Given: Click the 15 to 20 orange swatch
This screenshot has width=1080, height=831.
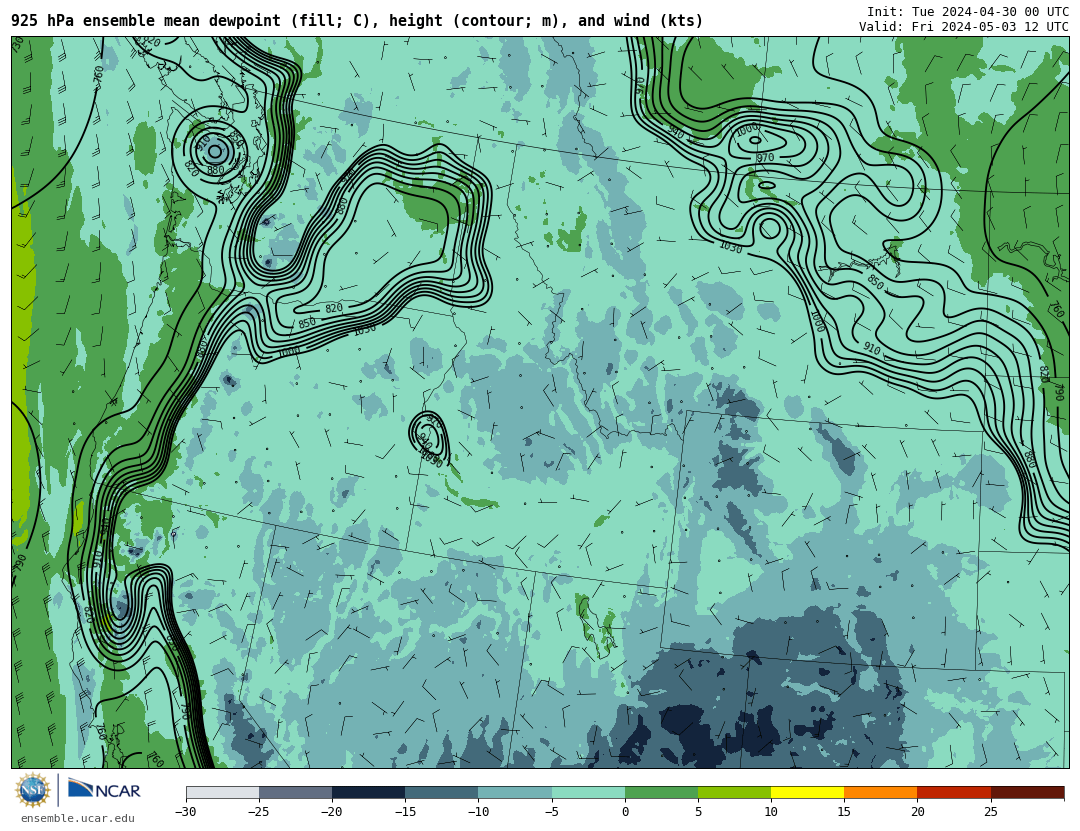Looking at the screenshot, I should [881, 792].
